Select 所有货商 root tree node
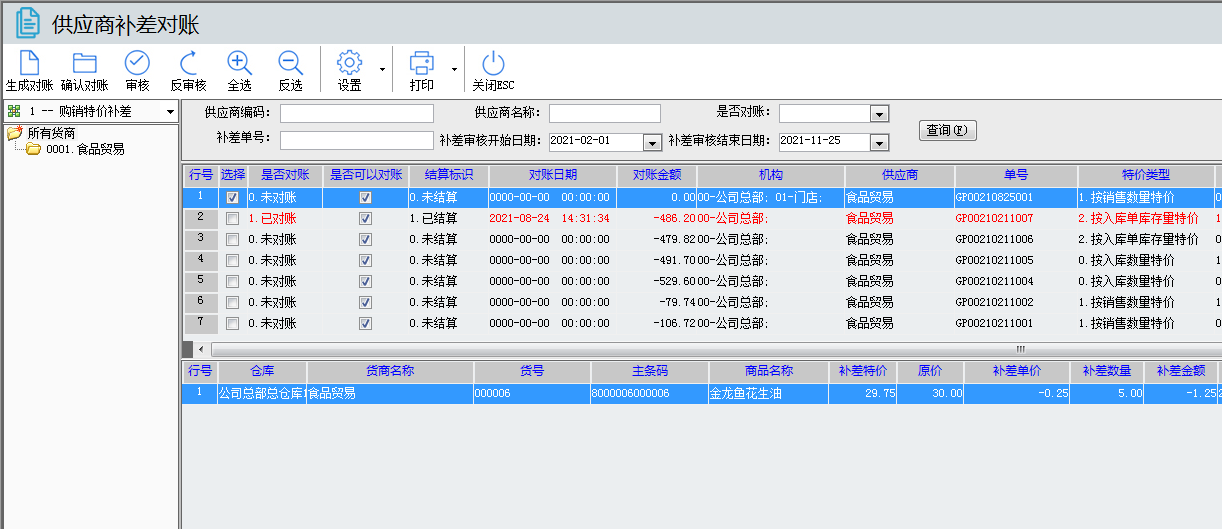Viewport: 1222px width, 529px height. pyautogui.click(x=51, y=133)
